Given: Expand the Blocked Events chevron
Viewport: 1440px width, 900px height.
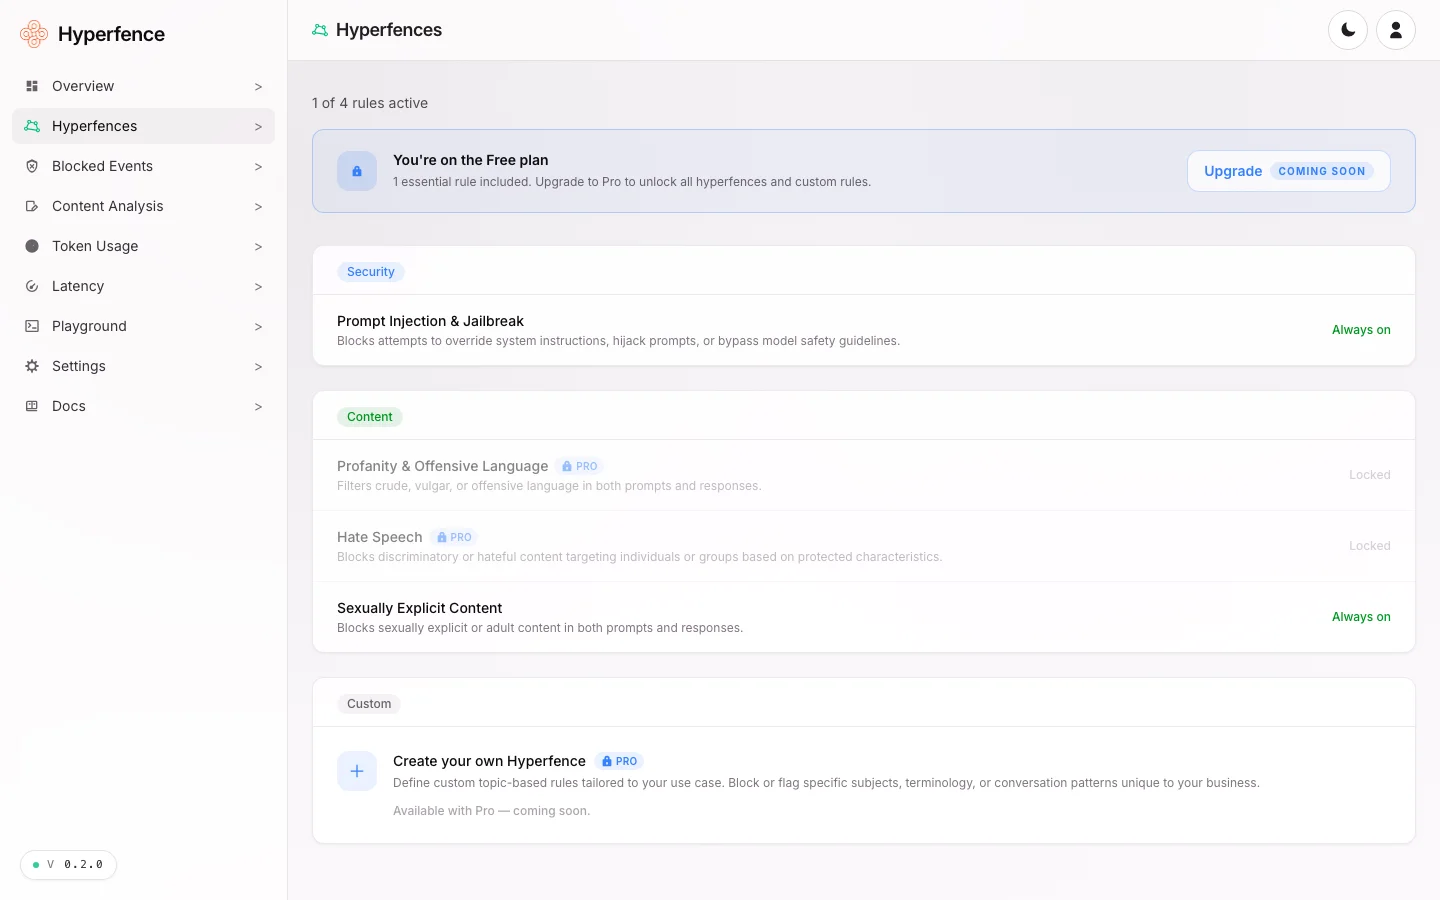Looking at the screenshot, I should [x=258, y=167].
